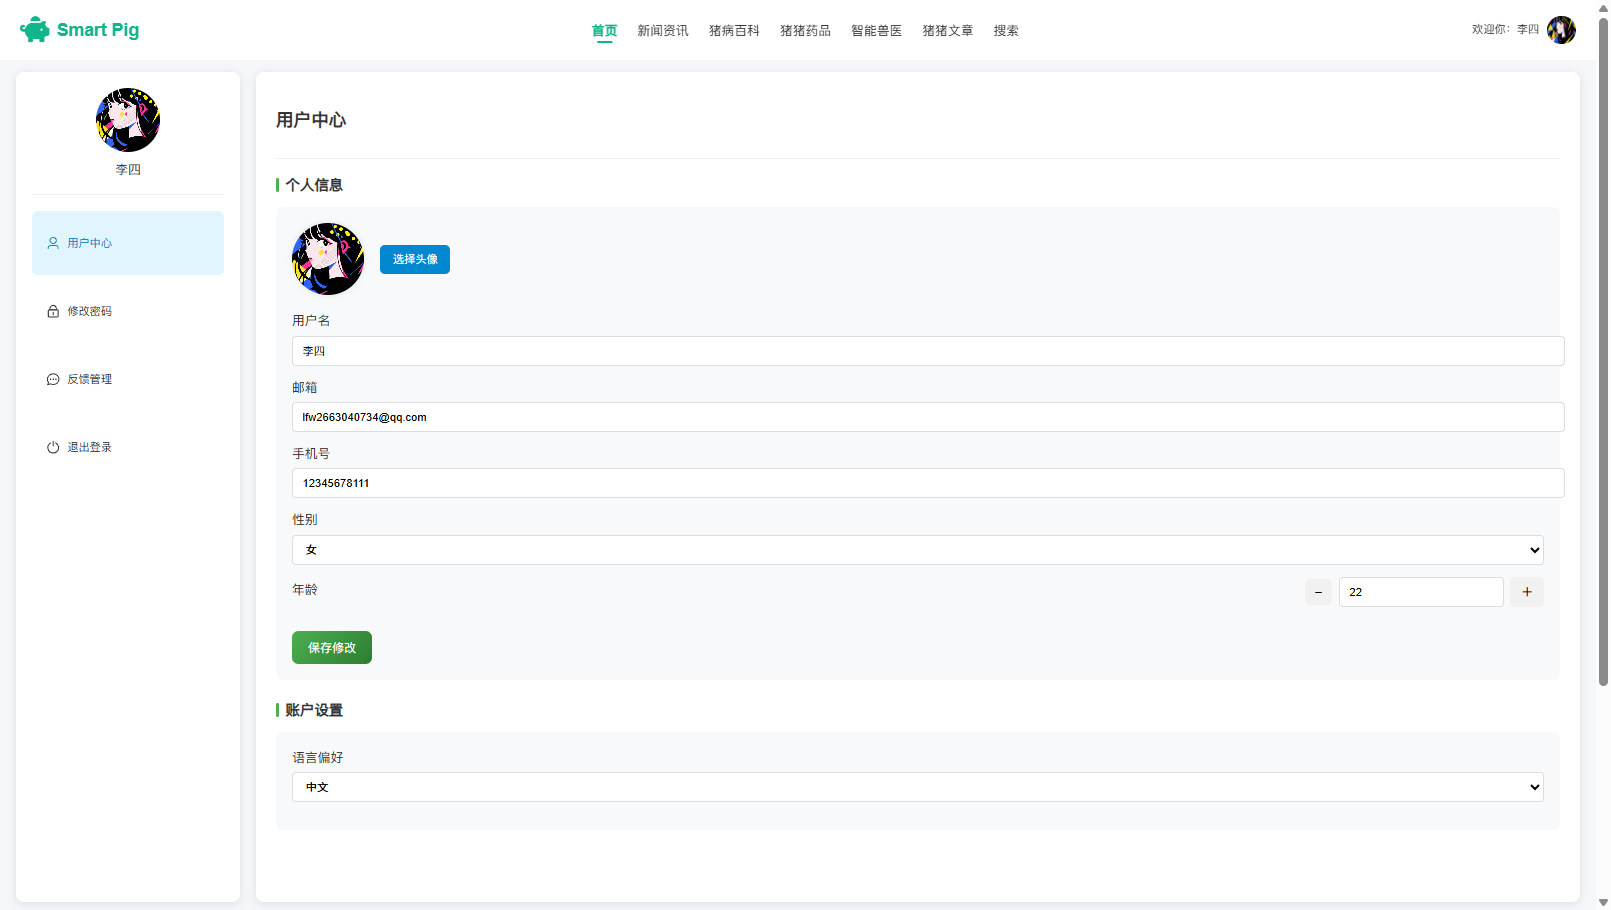1611x910 pixels.
Task: Click the chat bubble feedback icon
Action: pos(53,379)
